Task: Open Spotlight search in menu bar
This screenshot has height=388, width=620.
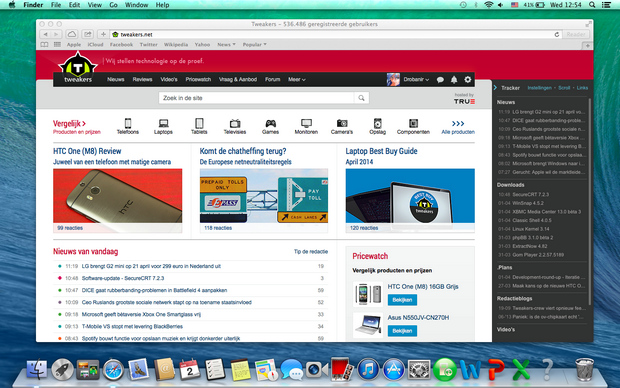Action: (x=592, y=5)
